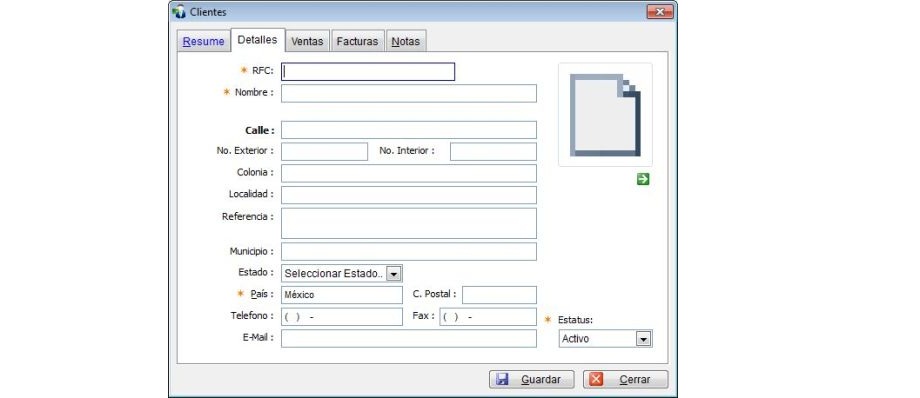Open the Seleccionar Estado combo box

pos(341,274)
